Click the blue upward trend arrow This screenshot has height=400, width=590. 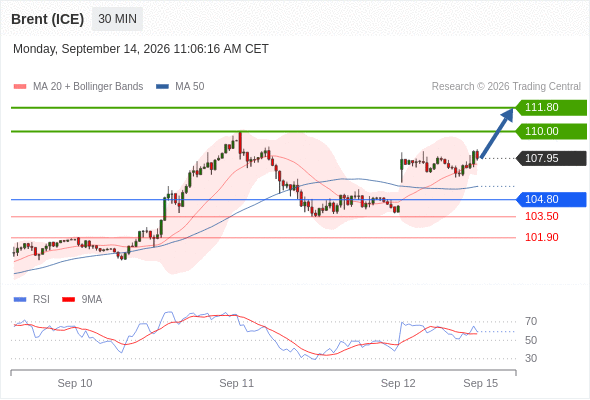(497, 133)
